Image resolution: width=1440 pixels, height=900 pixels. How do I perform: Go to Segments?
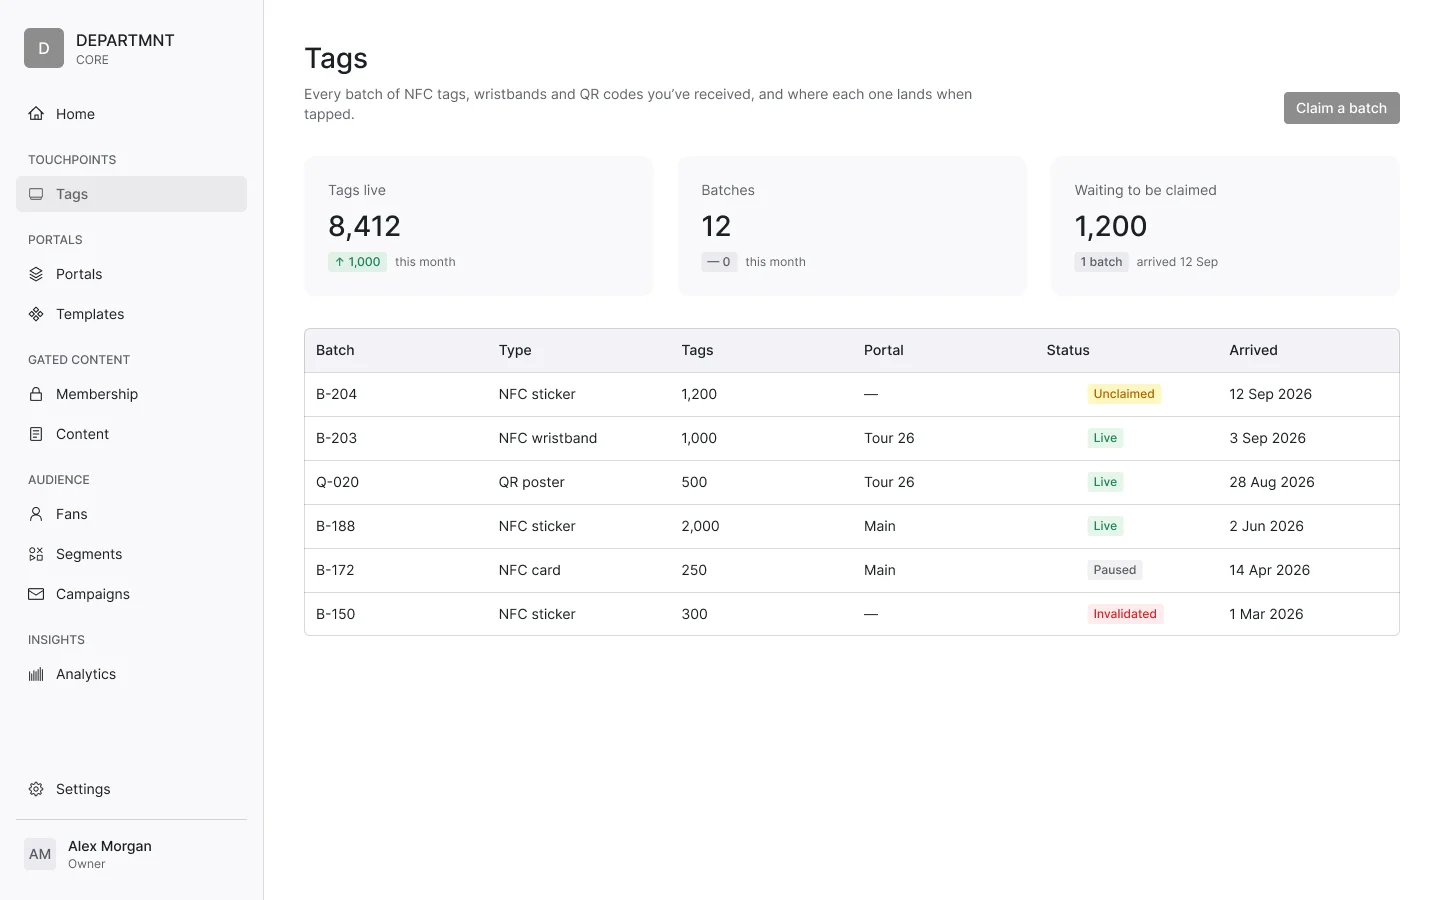pyautogui.click(x=131, y=554)
